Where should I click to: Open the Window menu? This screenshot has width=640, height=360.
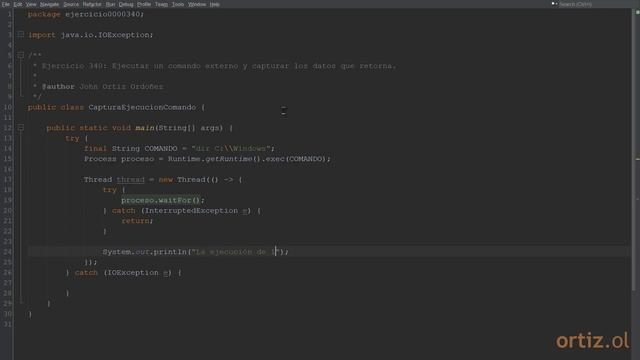click(197, 4)
